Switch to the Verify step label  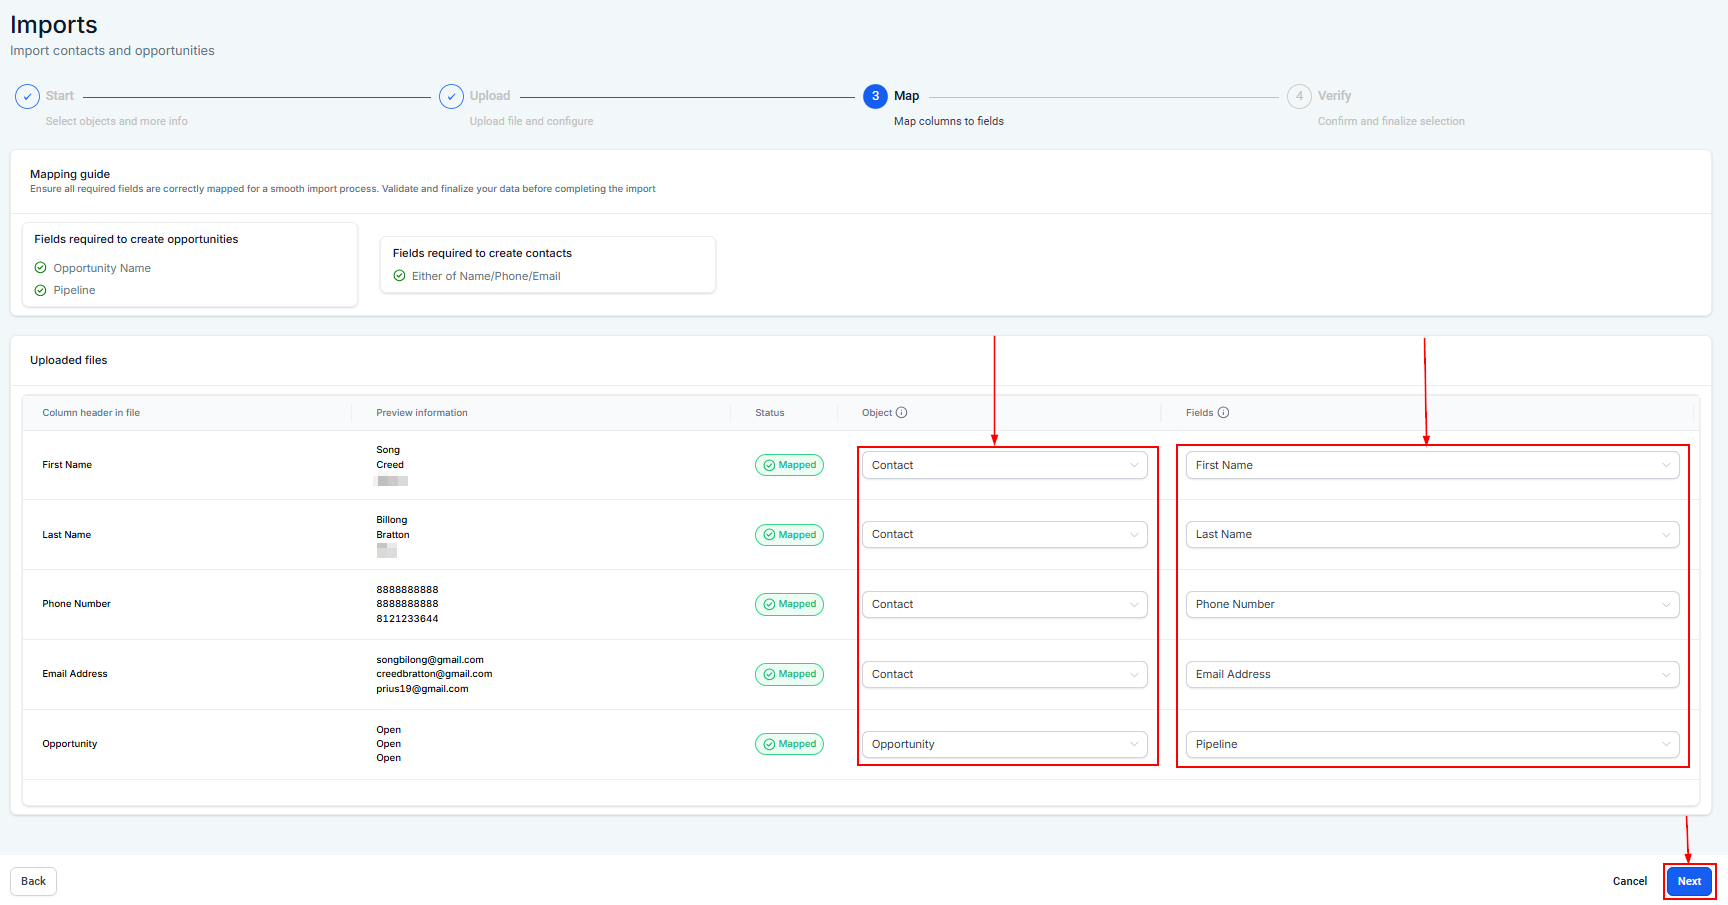pos(1334,96)
